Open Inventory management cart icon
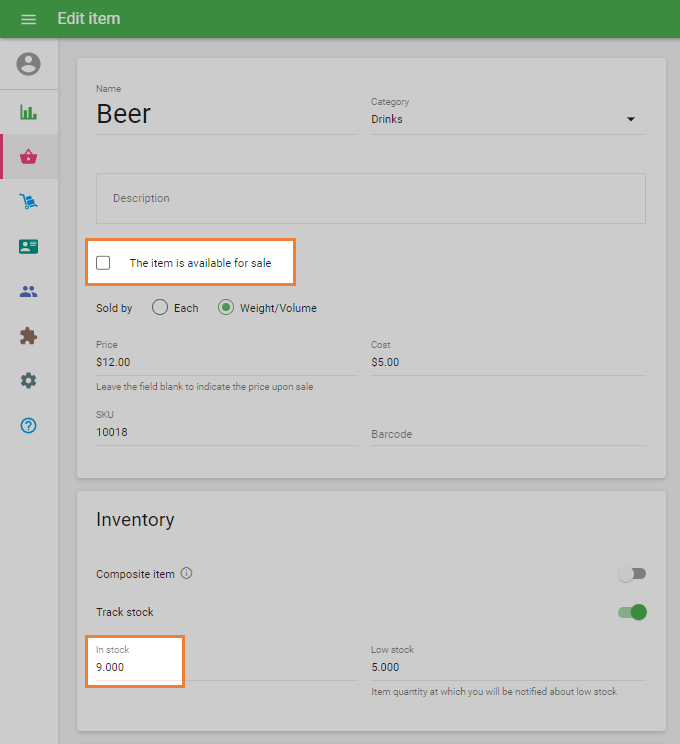The image size is (680, 744). (x=29, y=201)
